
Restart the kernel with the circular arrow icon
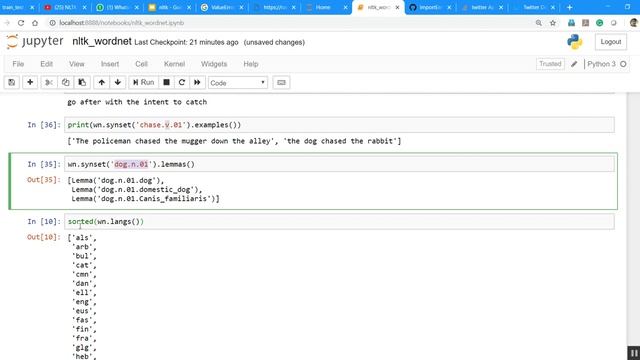tap(182, 82)
